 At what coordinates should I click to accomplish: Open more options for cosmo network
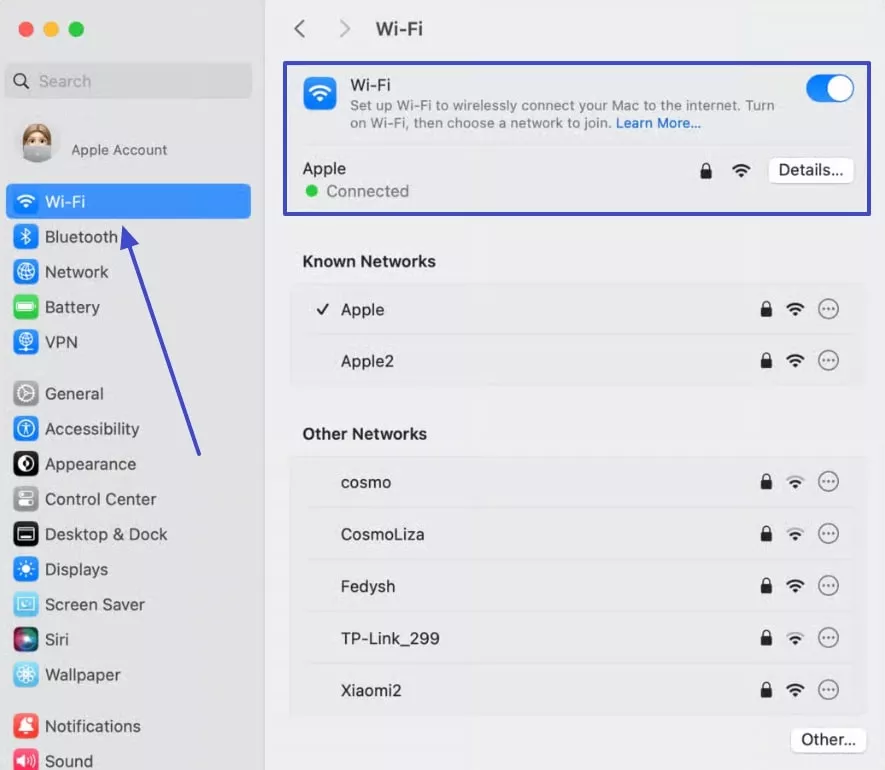pos(828,482)
